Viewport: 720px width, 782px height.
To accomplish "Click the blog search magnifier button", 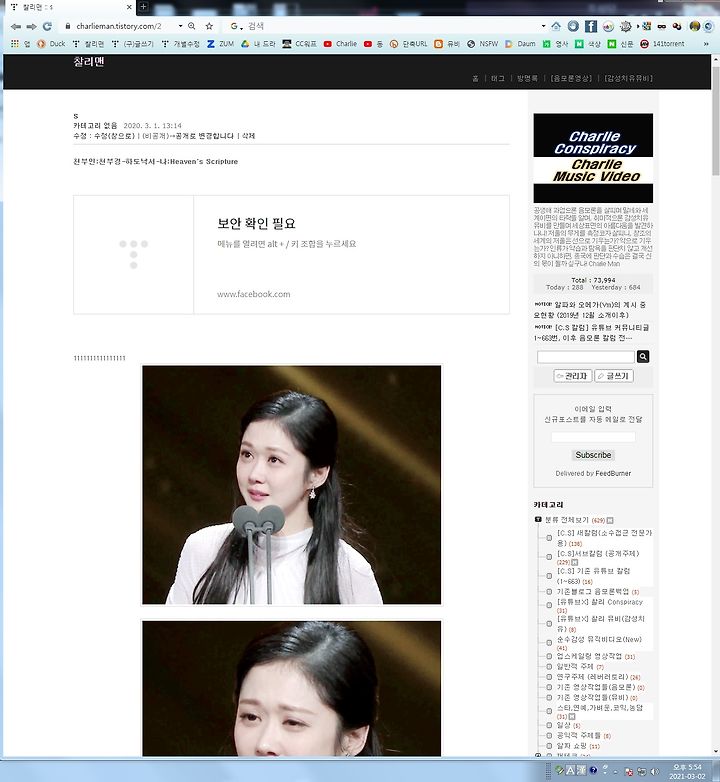I will (643, 357).
